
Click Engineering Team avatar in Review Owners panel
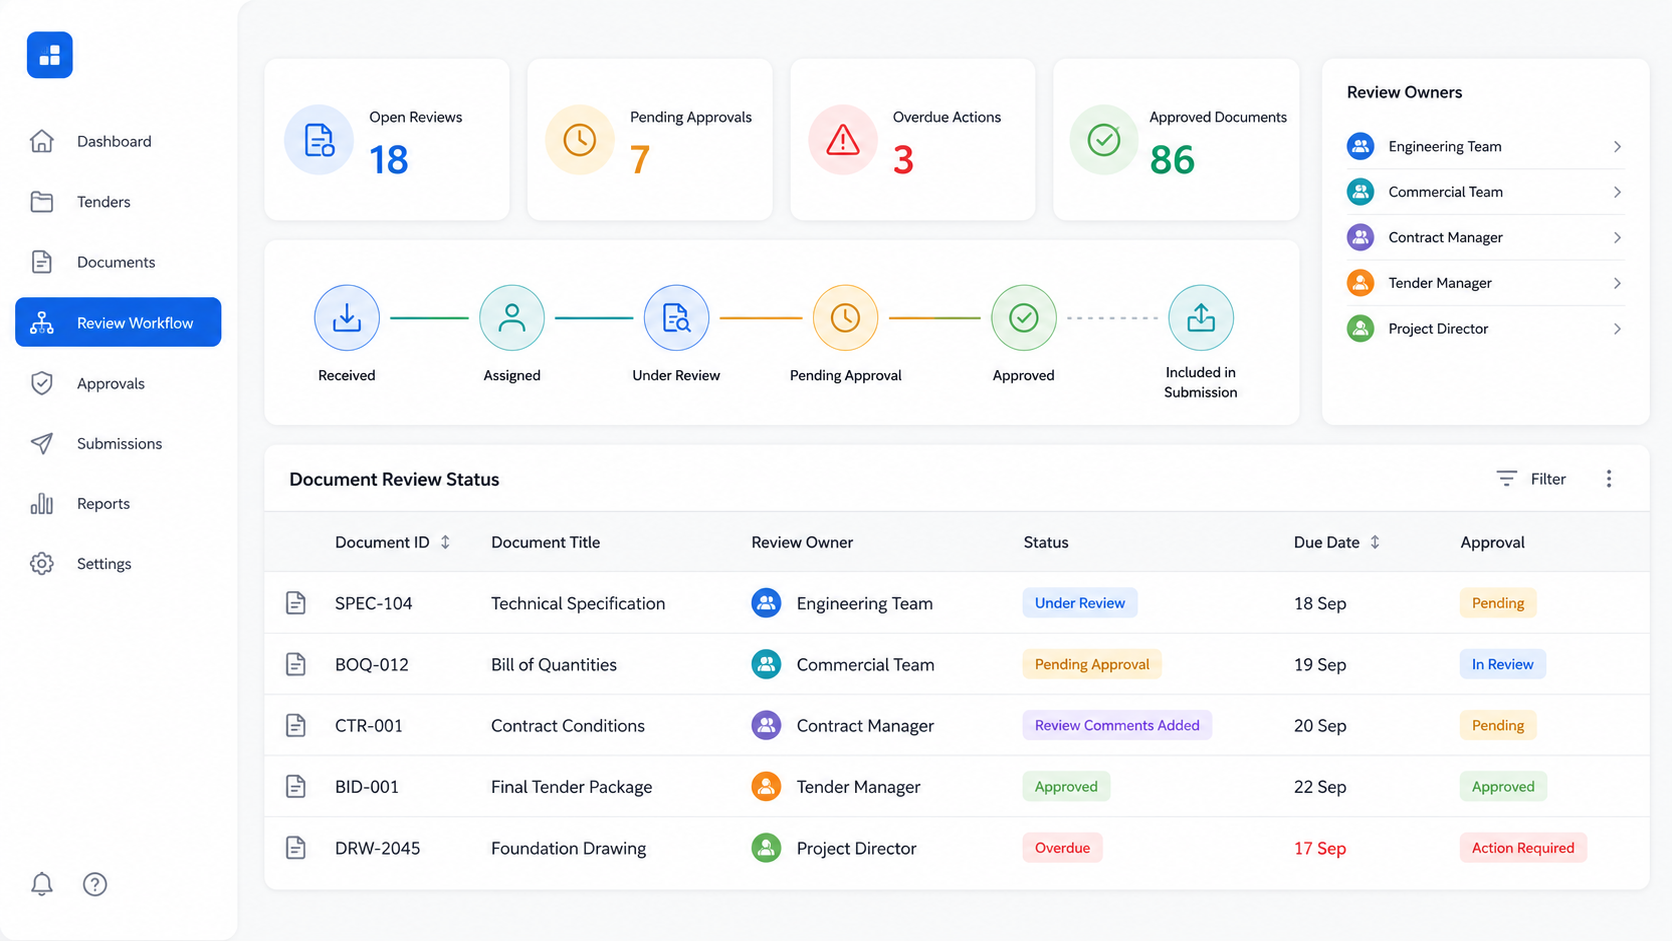coord(1360,147)
